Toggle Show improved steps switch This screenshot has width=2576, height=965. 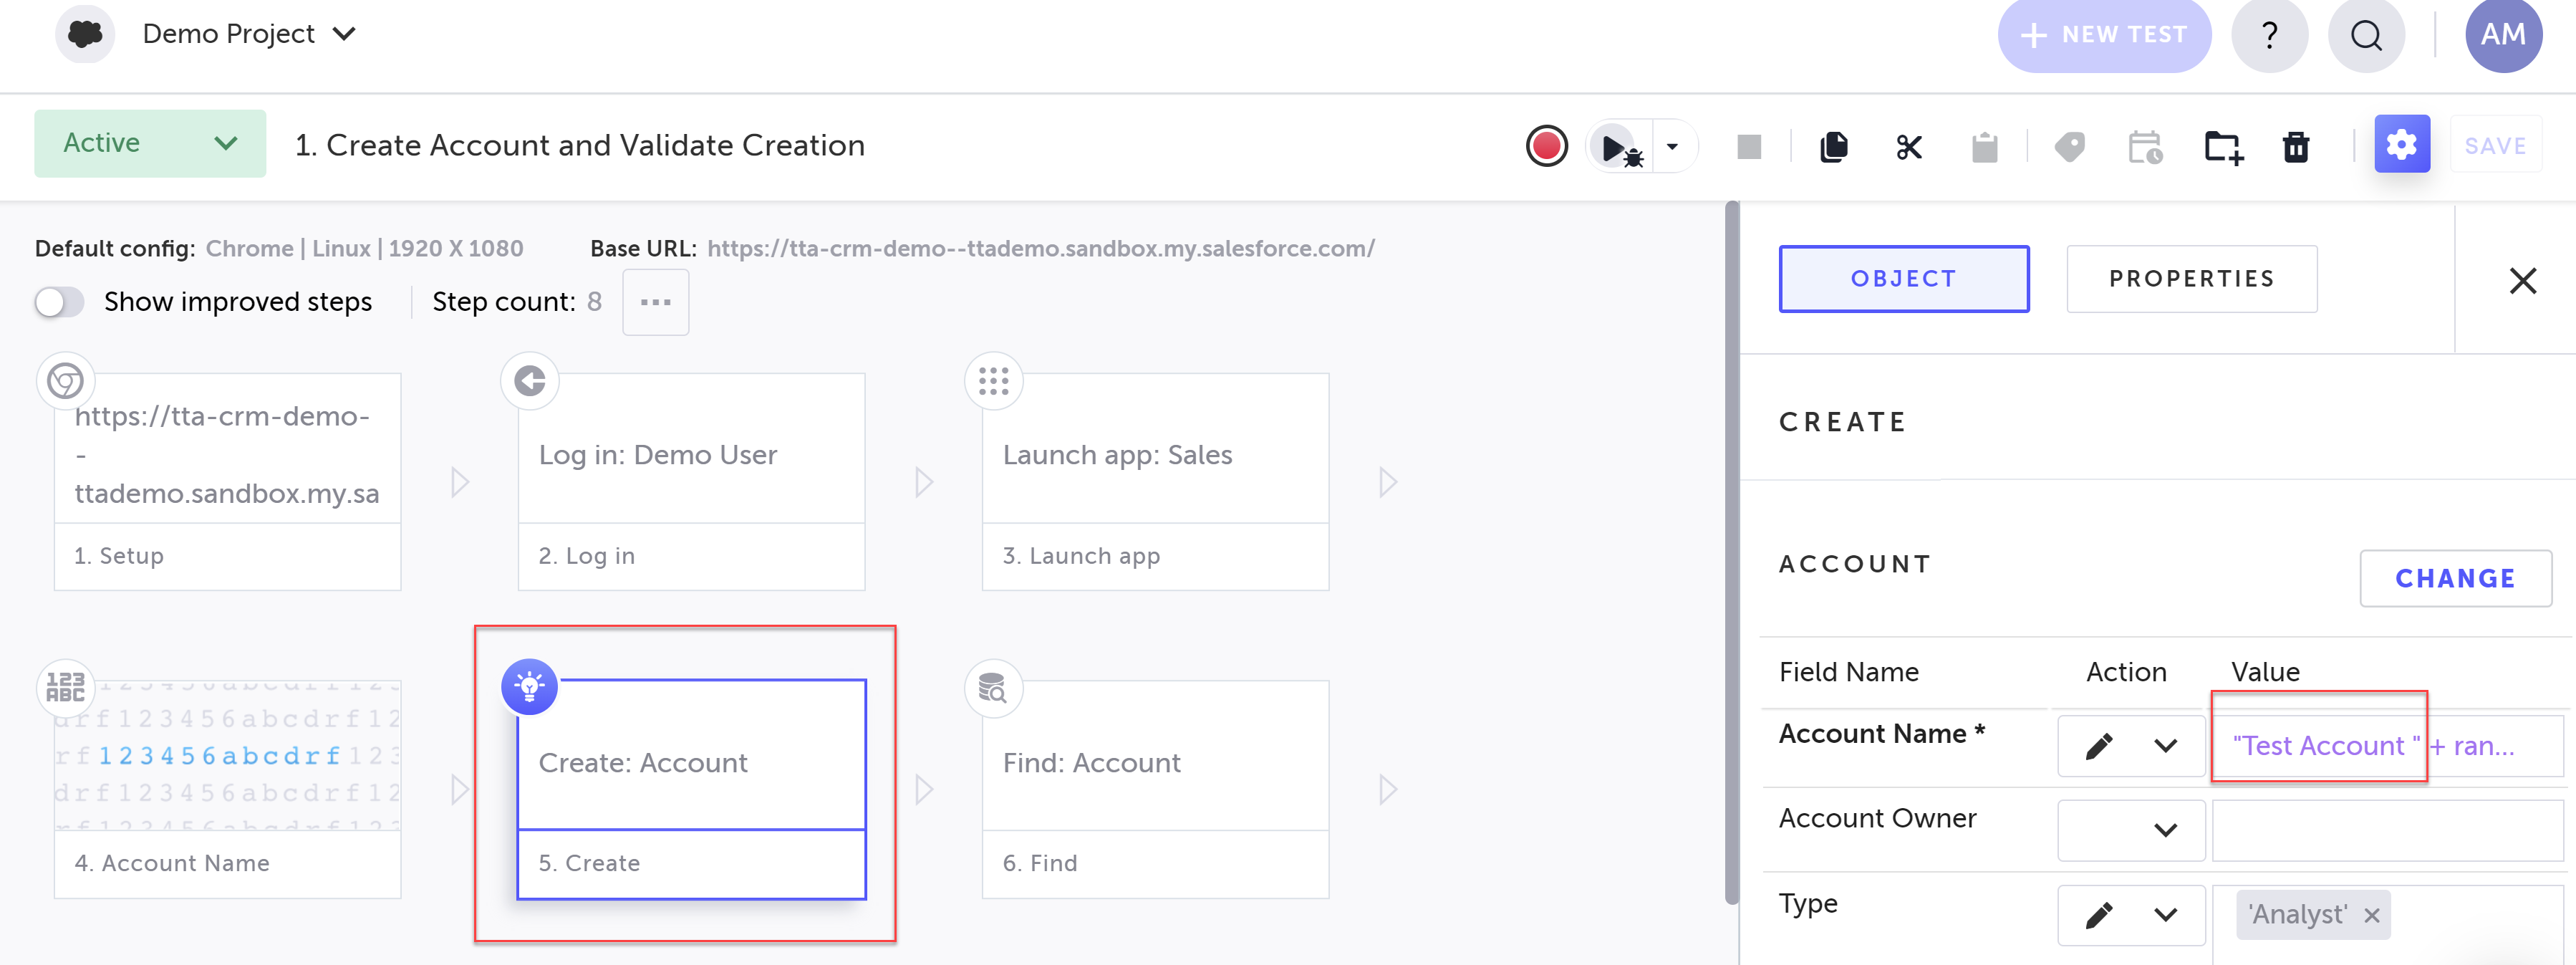(x=59, y=302)
